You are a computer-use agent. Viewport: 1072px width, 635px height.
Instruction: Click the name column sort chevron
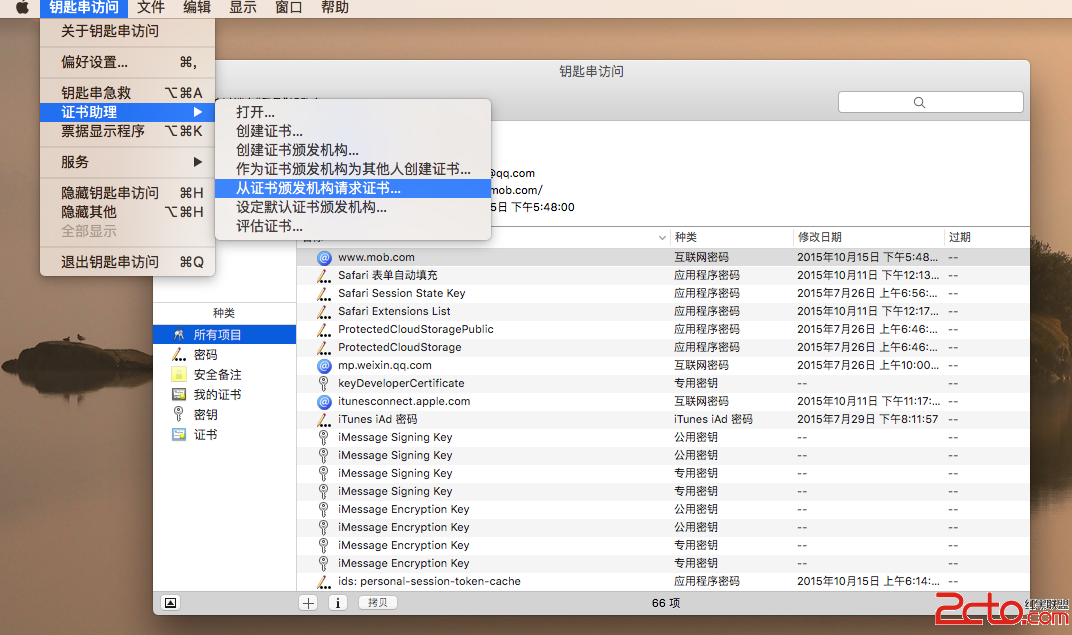662,238
